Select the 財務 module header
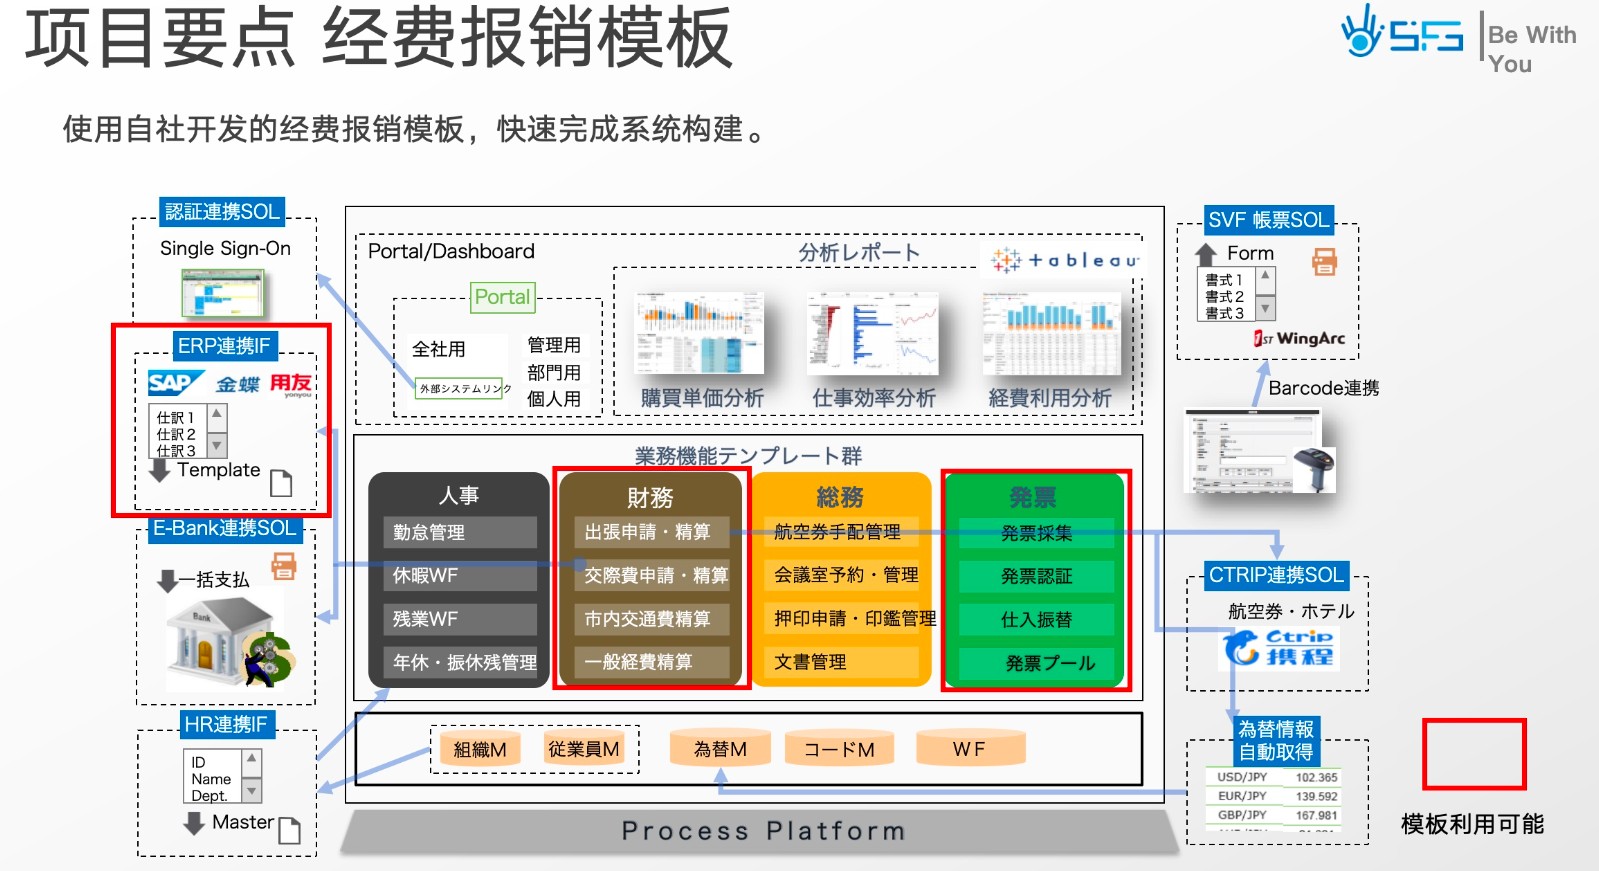 coord(650,497)
